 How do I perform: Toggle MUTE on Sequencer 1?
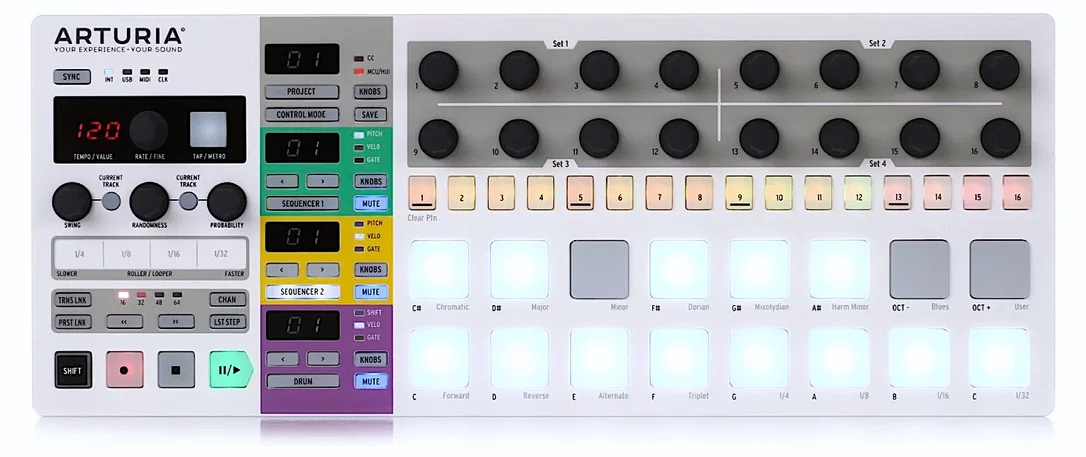click(371, 204)
